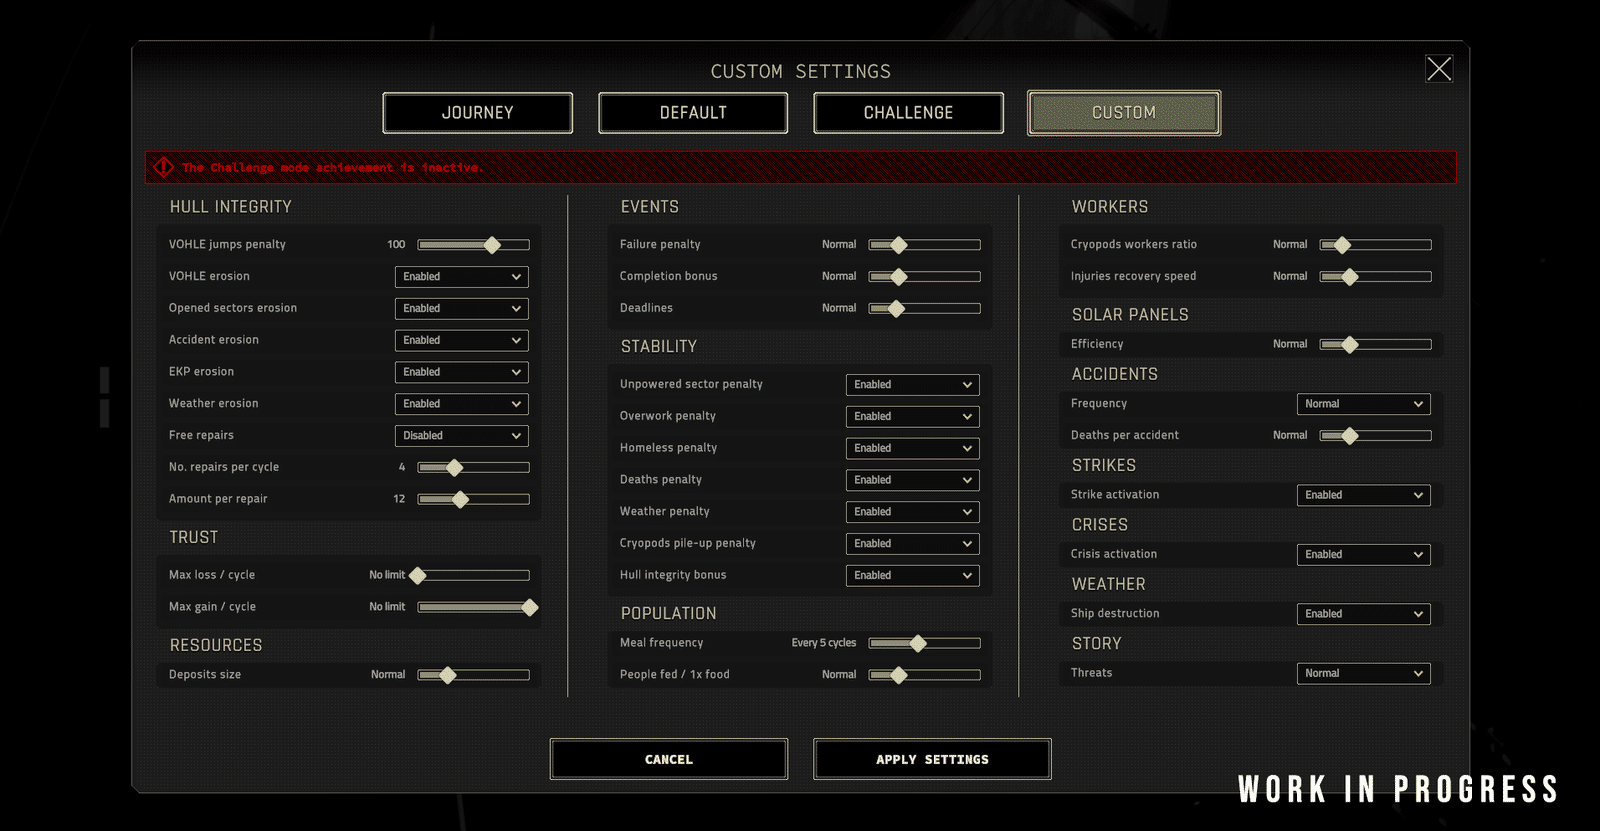The width and height of the screenshot is (1600, 831).
Task: Open the Ship destruction dropdown
Action: (1364, 614)
